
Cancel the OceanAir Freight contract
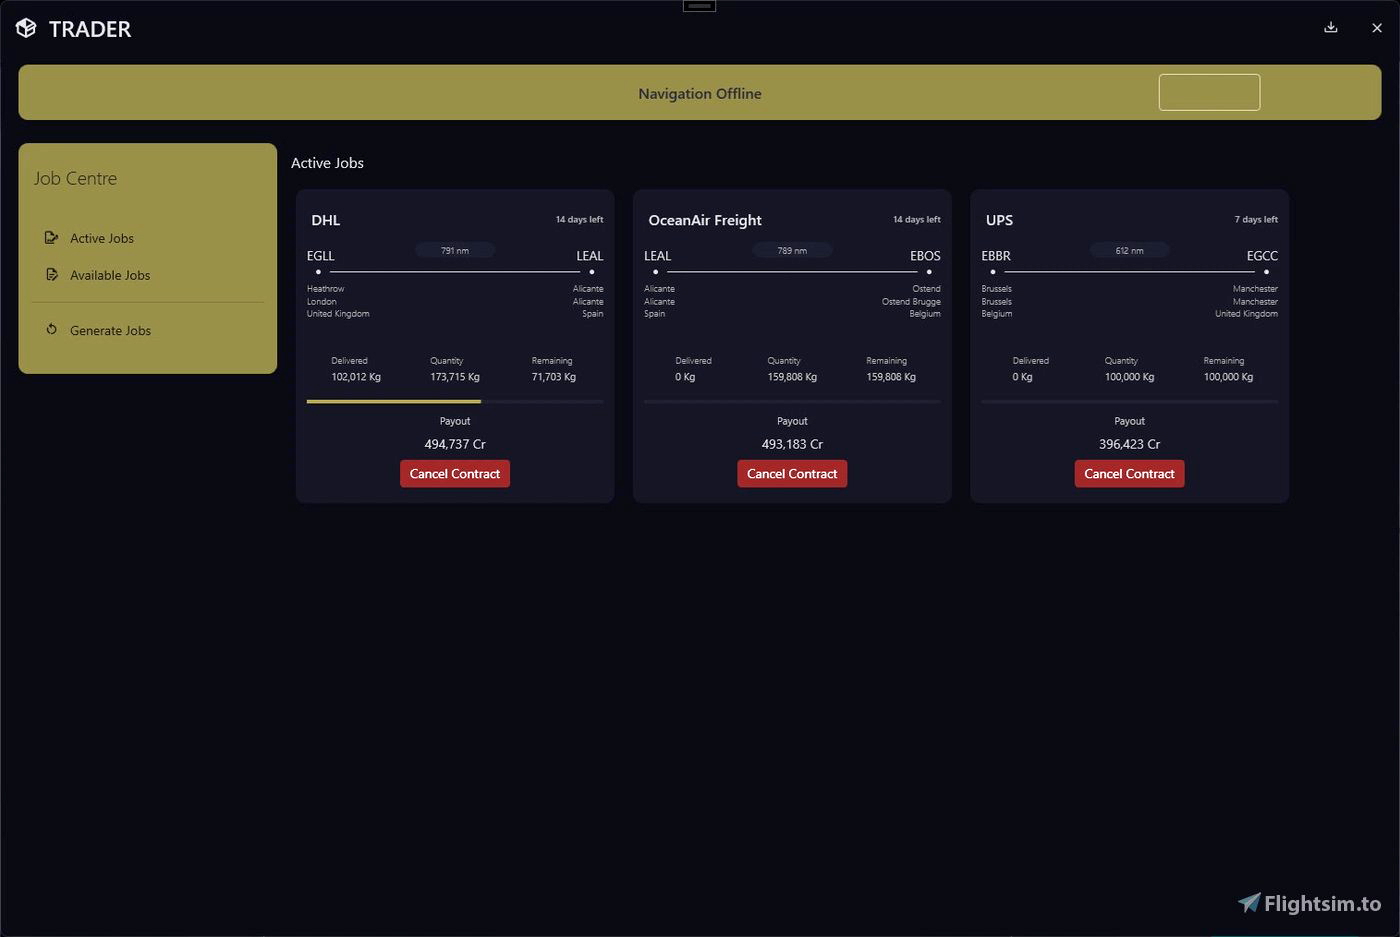[x=792, y=474]
